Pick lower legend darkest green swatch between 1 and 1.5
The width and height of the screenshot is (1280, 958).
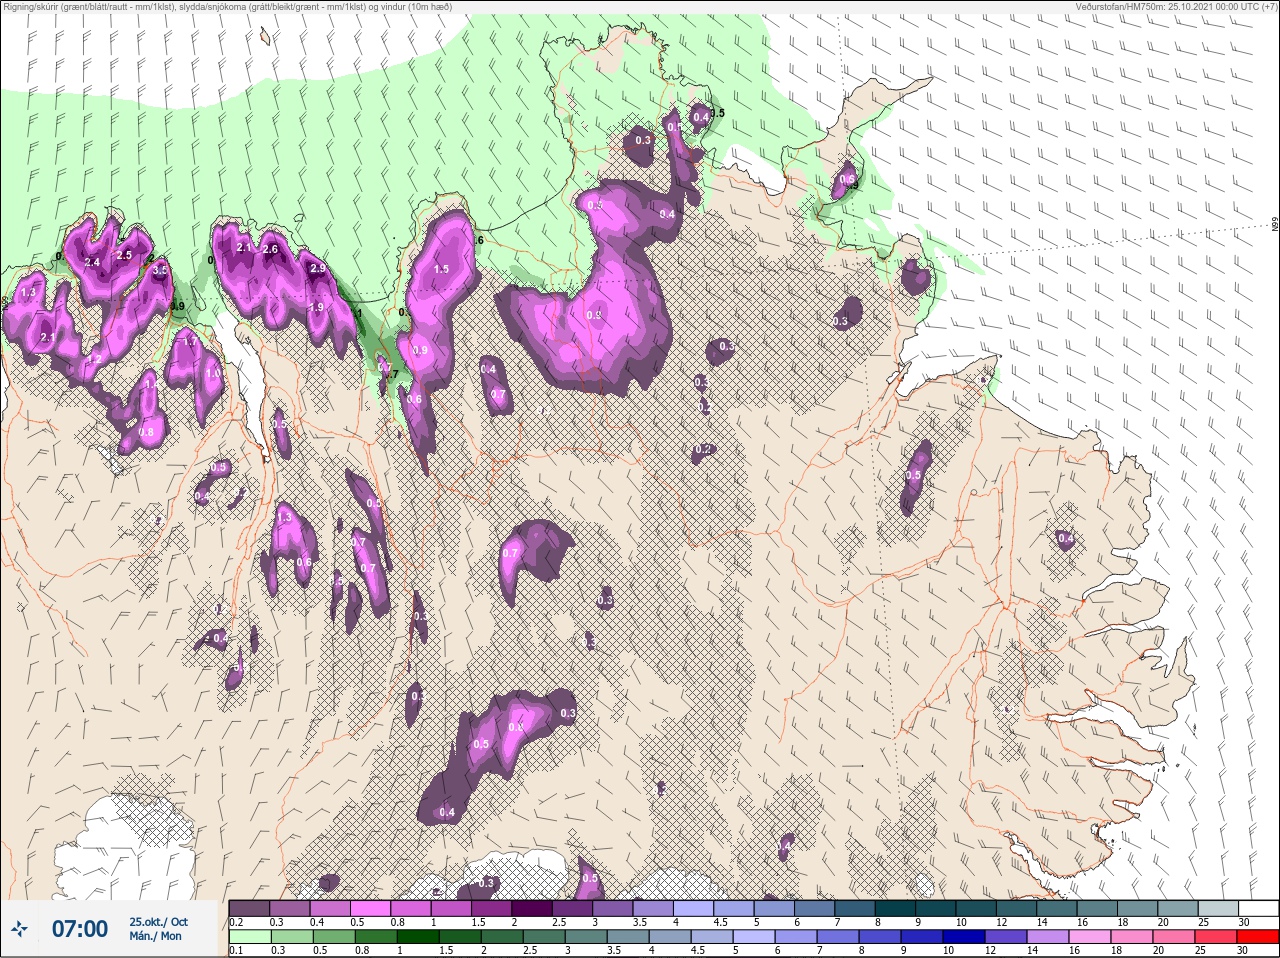417,937
